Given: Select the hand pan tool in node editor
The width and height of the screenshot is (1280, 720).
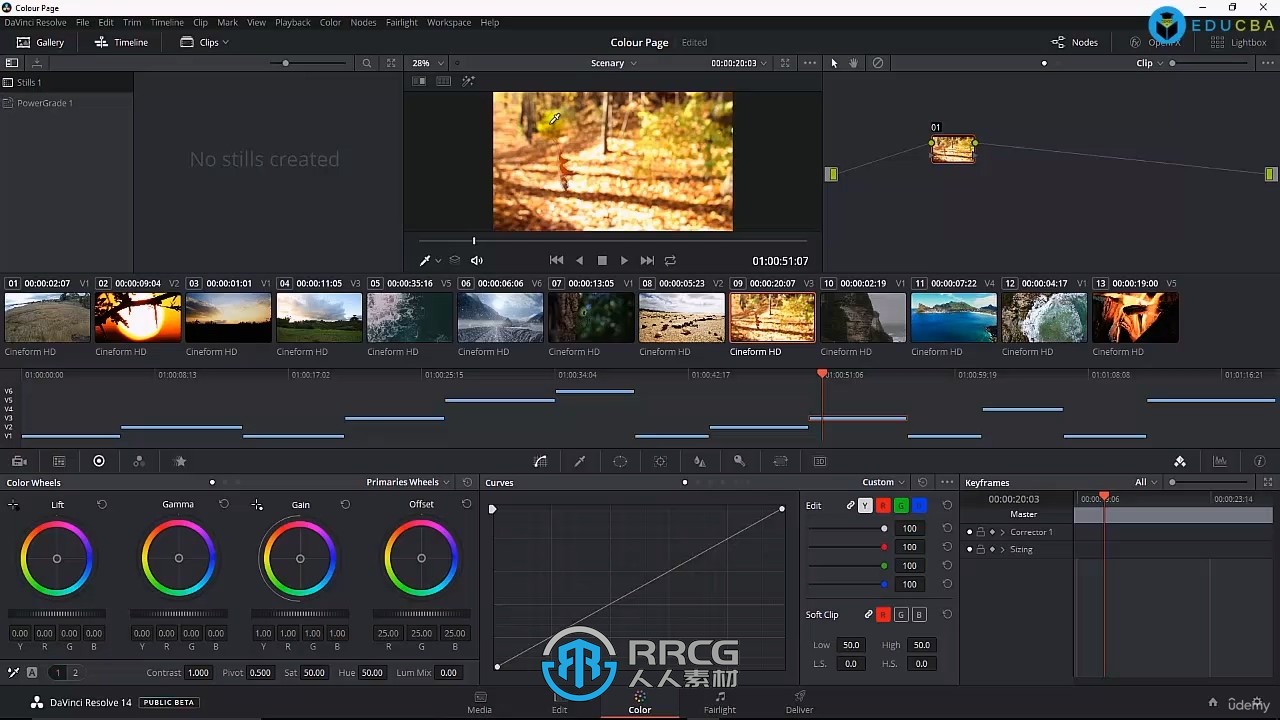Looking at the screenshot, I should (x=854, y=63).
